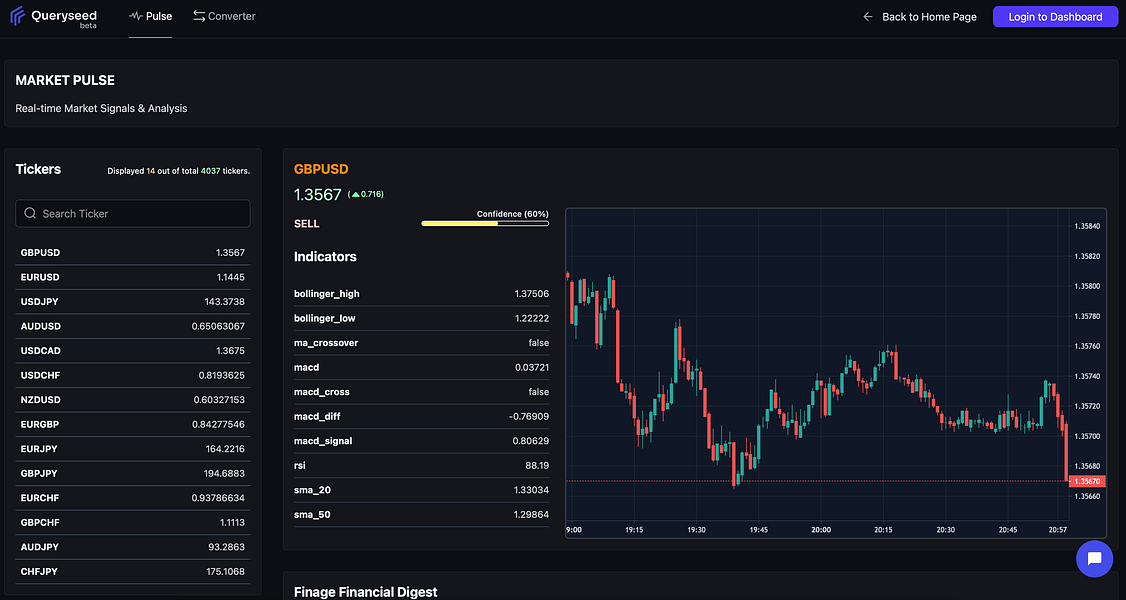
Task: Select the AUDUSD ticker row
Action: tap(132, 326)
